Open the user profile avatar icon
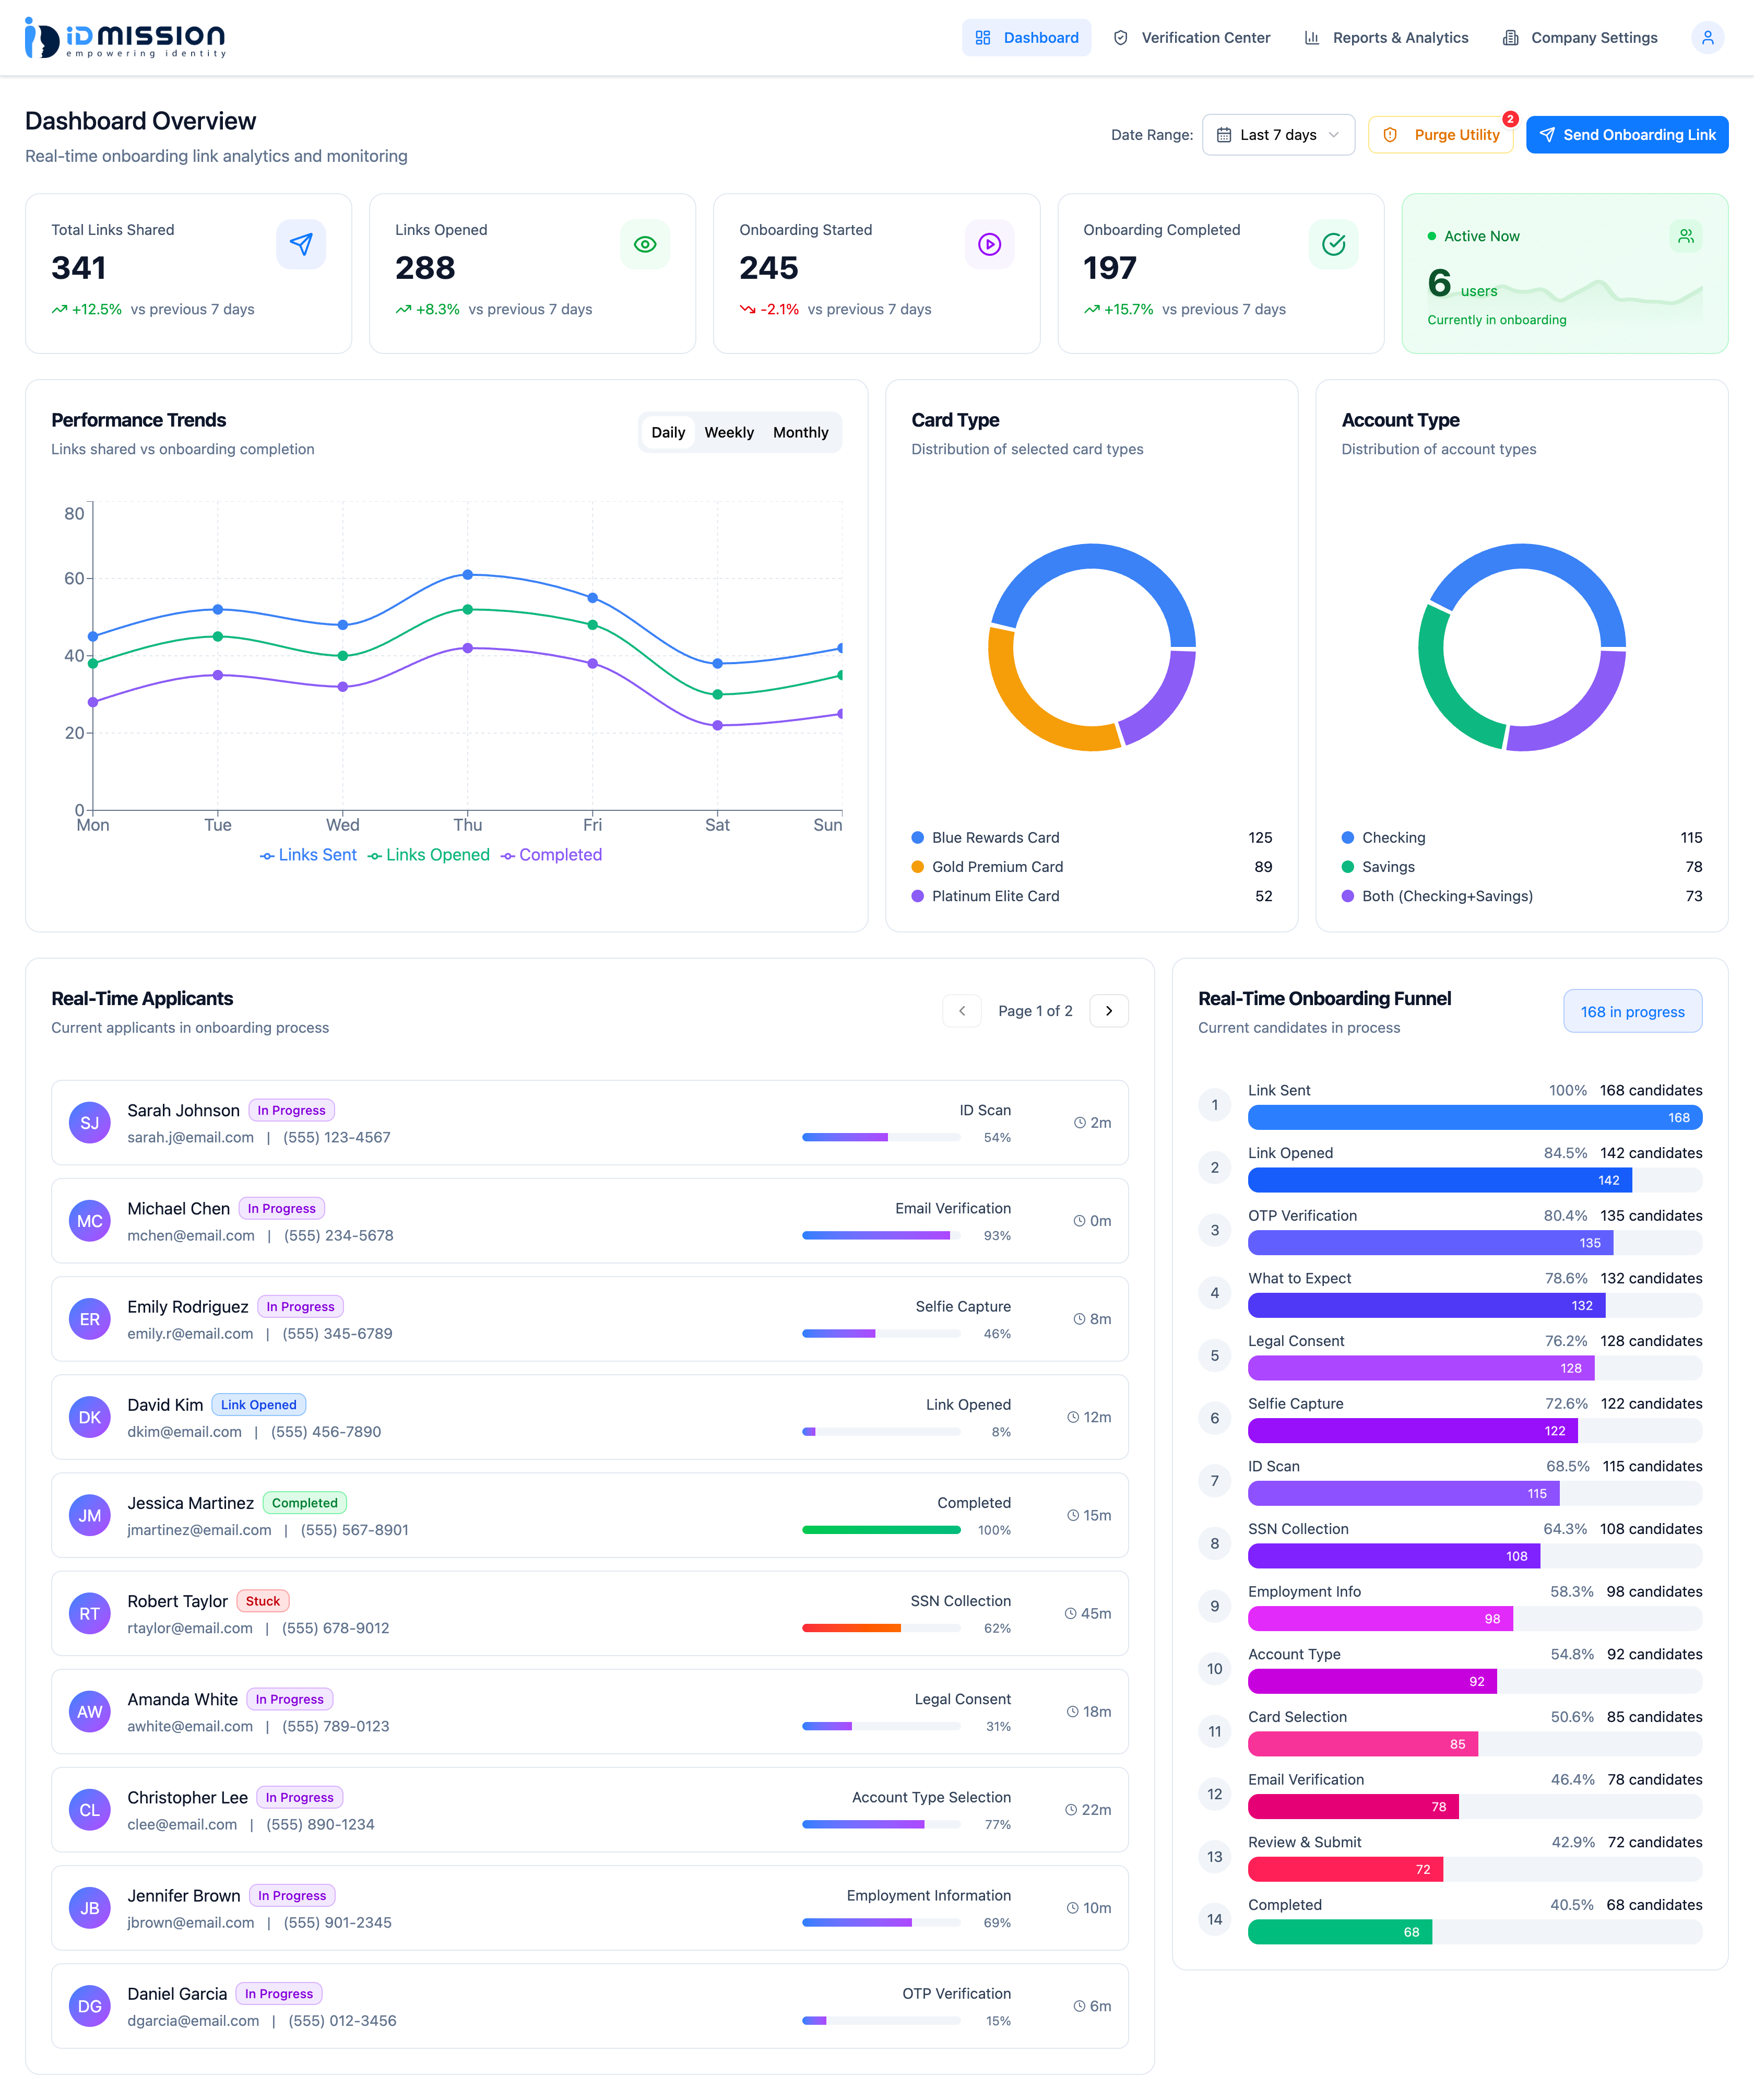Screen dimensions: 1754x2100 click(x=1707, y=38)
